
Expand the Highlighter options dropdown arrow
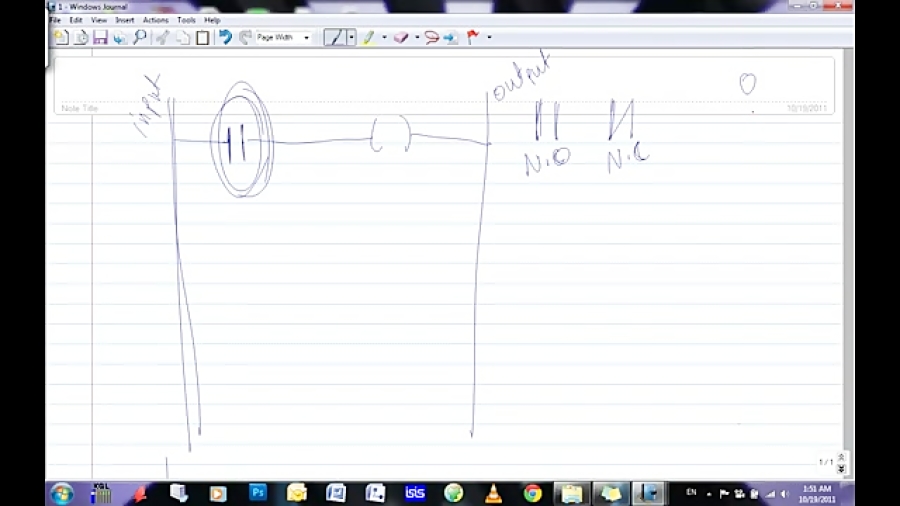384,38
